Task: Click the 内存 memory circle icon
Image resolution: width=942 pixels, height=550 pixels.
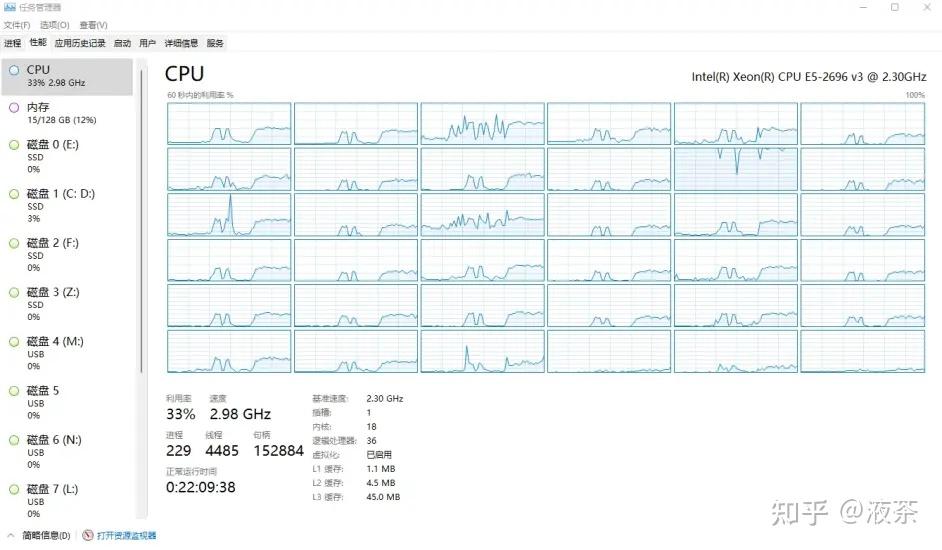Action: coord(14,108)
